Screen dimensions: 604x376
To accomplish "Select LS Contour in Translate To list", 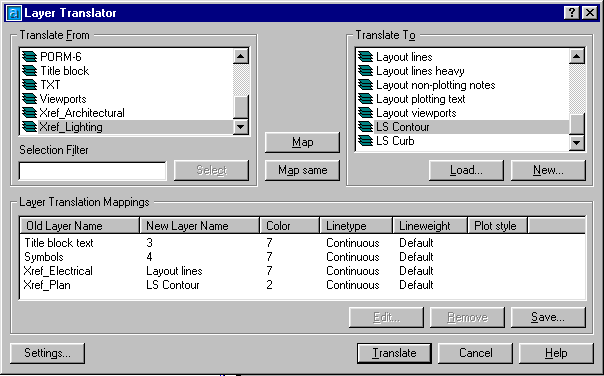I will pos(403,127).
